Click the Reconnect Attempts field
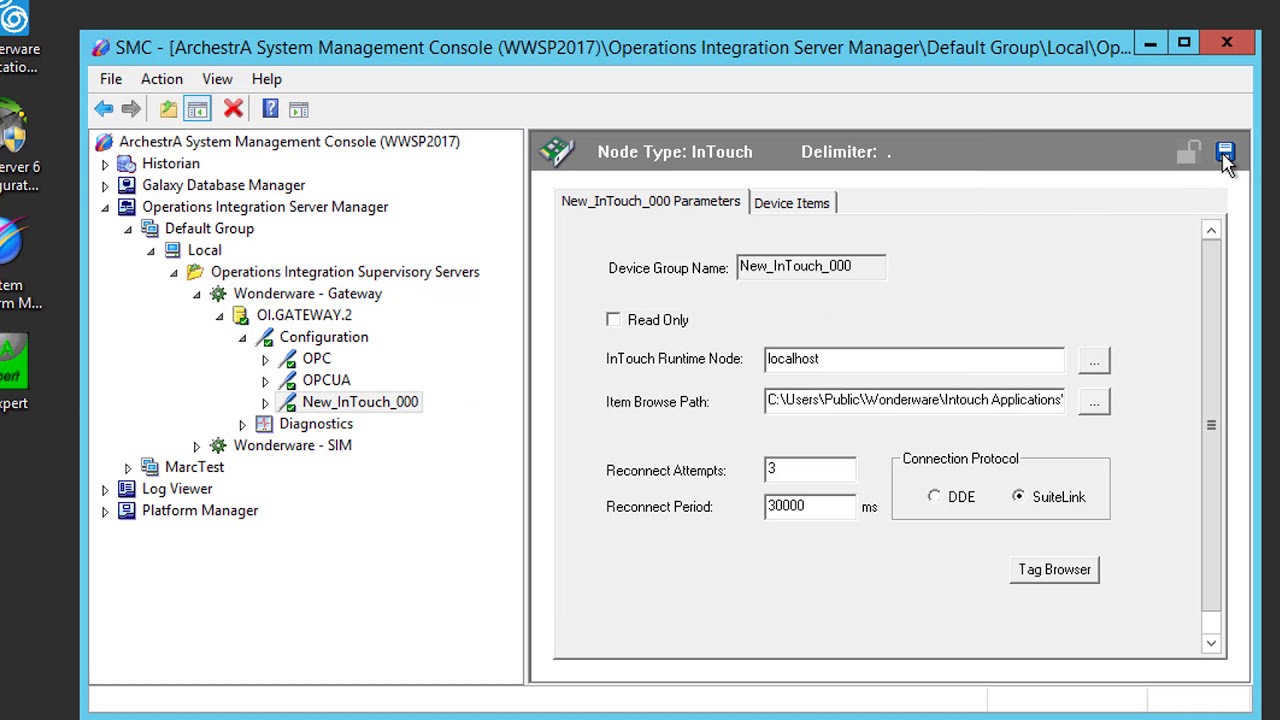This screenshot has height=720, width=1280. 810,469
